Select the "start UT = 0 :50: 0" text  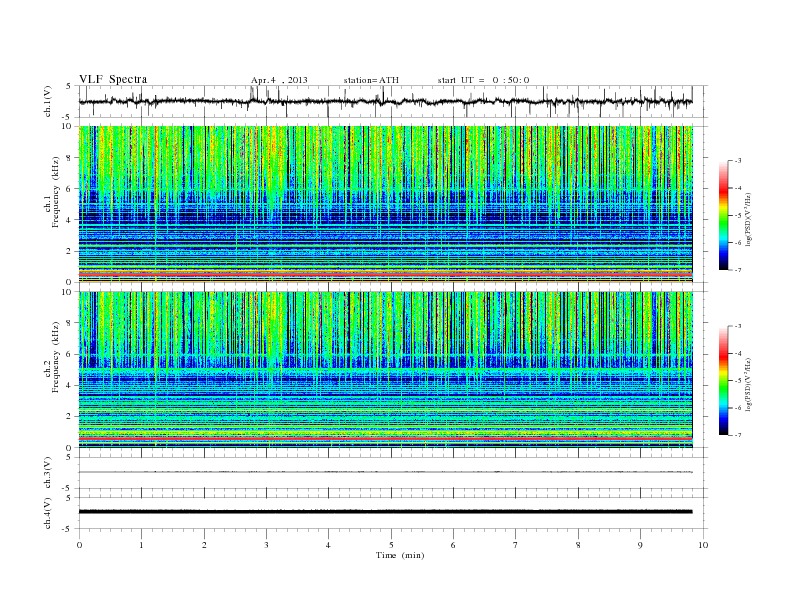[483, 80]
